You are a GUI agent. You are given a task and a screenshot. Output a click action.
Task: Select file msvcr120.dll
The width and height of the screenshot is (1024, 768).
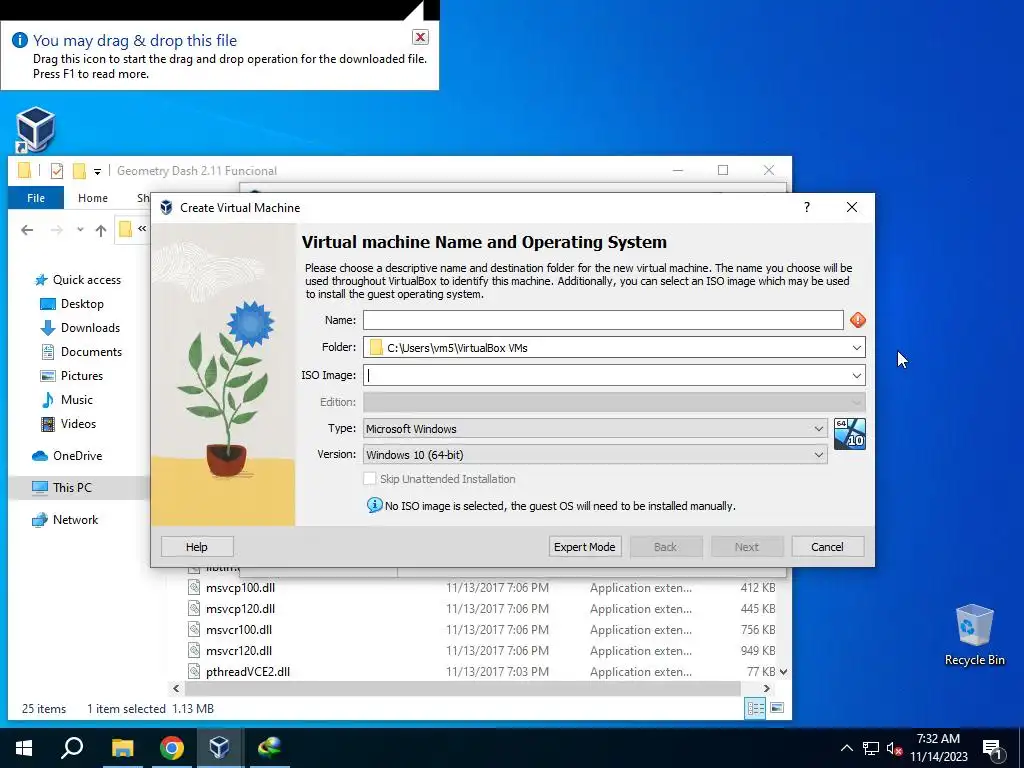click(x=239, y=650)
